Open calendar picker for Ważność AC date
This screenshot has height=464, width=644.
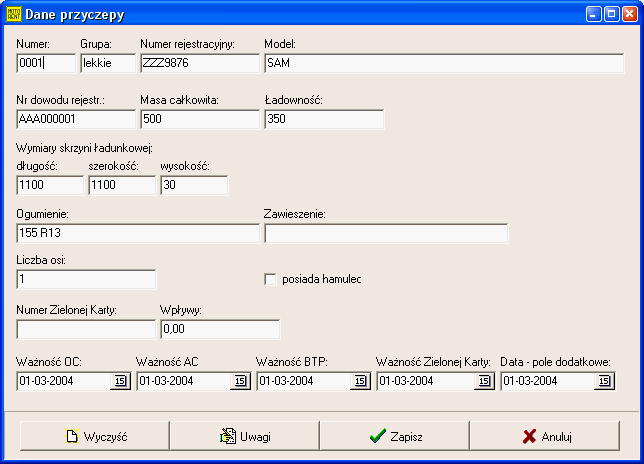[241, 380]
